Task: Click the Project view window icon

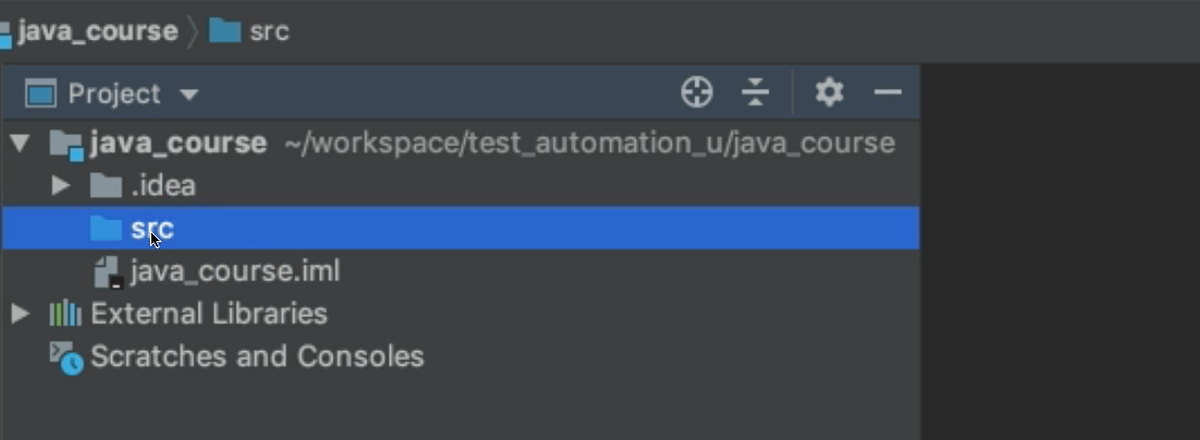Action: pyautogui.click(x=40, y=94)
